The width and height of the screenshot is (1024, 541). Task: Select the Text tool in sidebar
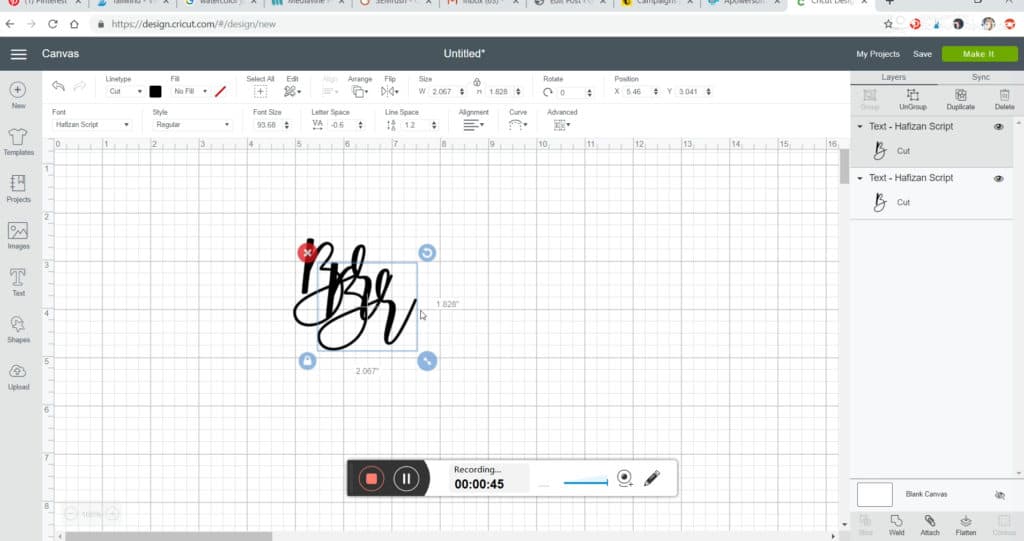(x=18, y=279)
